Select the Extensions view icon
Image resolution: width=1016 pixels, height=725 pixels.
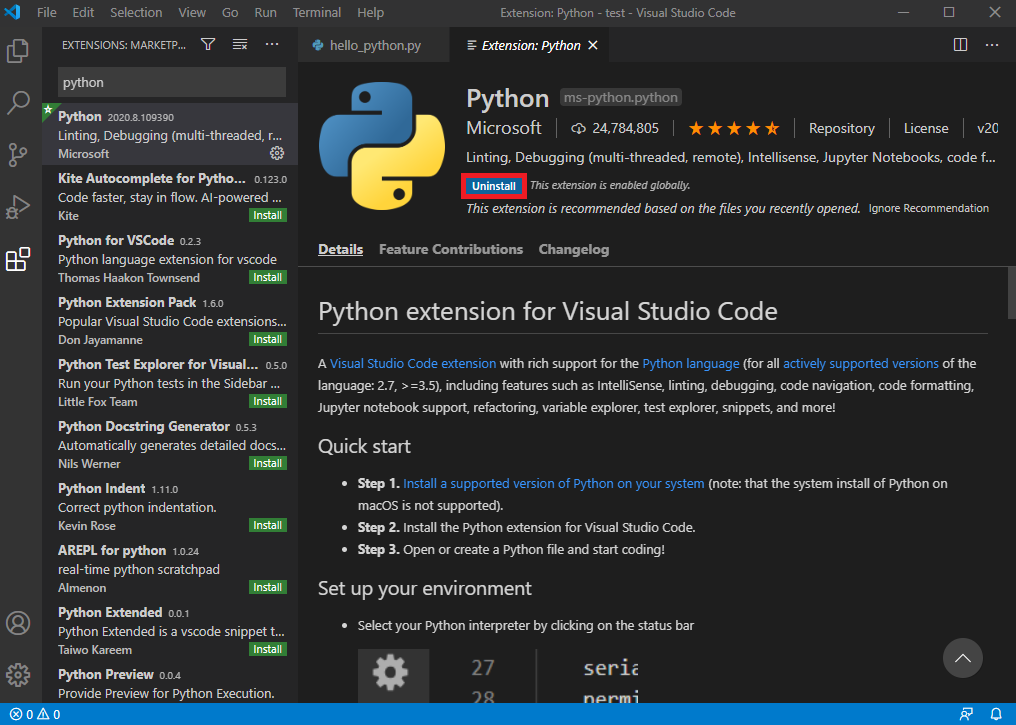click(x=18, y=259)
